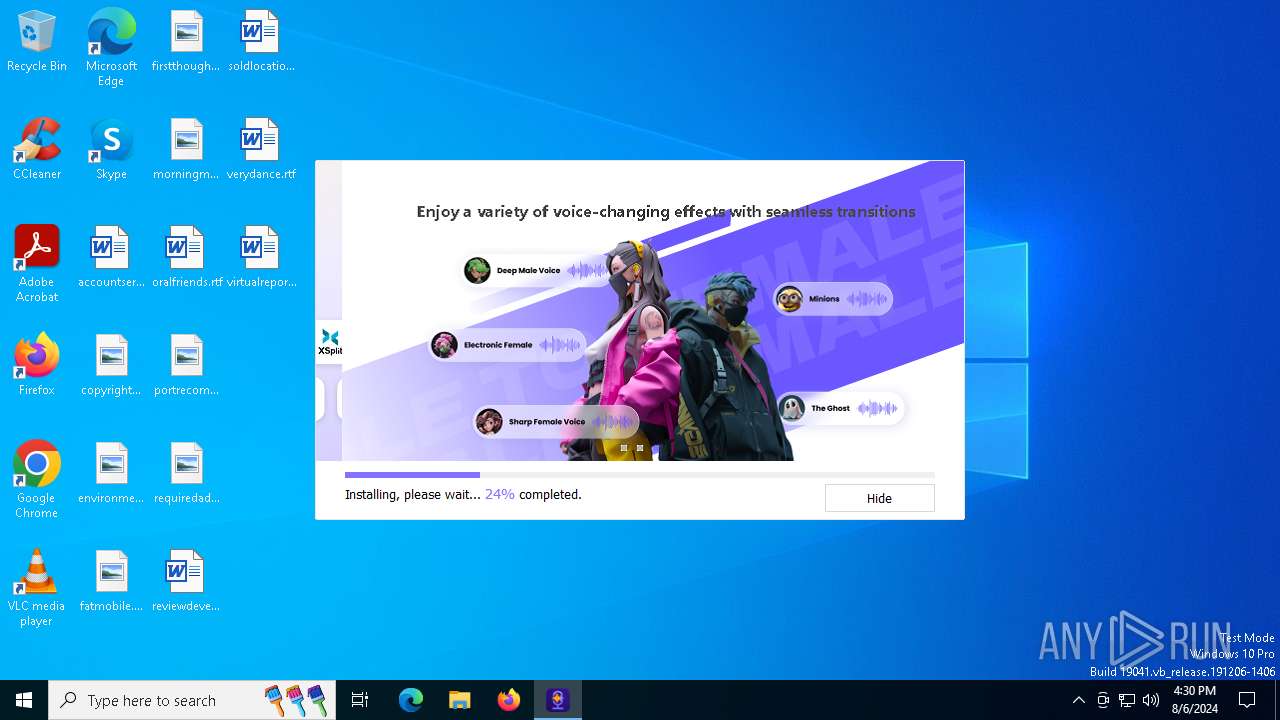Select the virtualrepor... document icon
Image resolution: width=1280 pixels, height=720 pixels.
tap(261, 257)
